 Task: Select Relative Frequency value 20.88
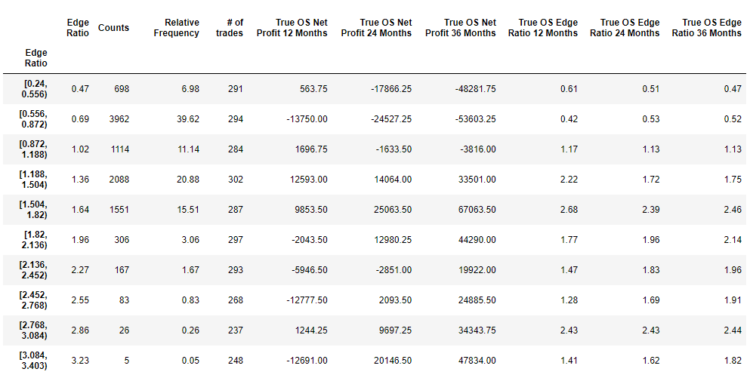click(188, 179)
